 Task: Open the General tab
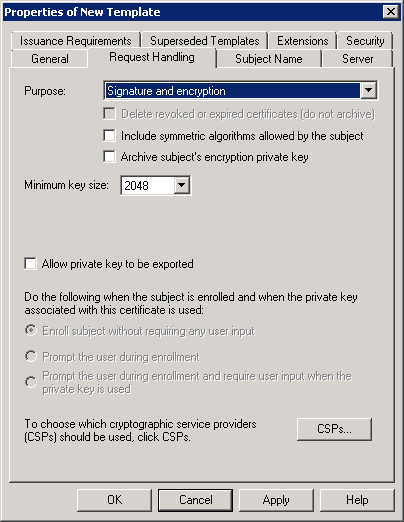[x=50, y=59]
